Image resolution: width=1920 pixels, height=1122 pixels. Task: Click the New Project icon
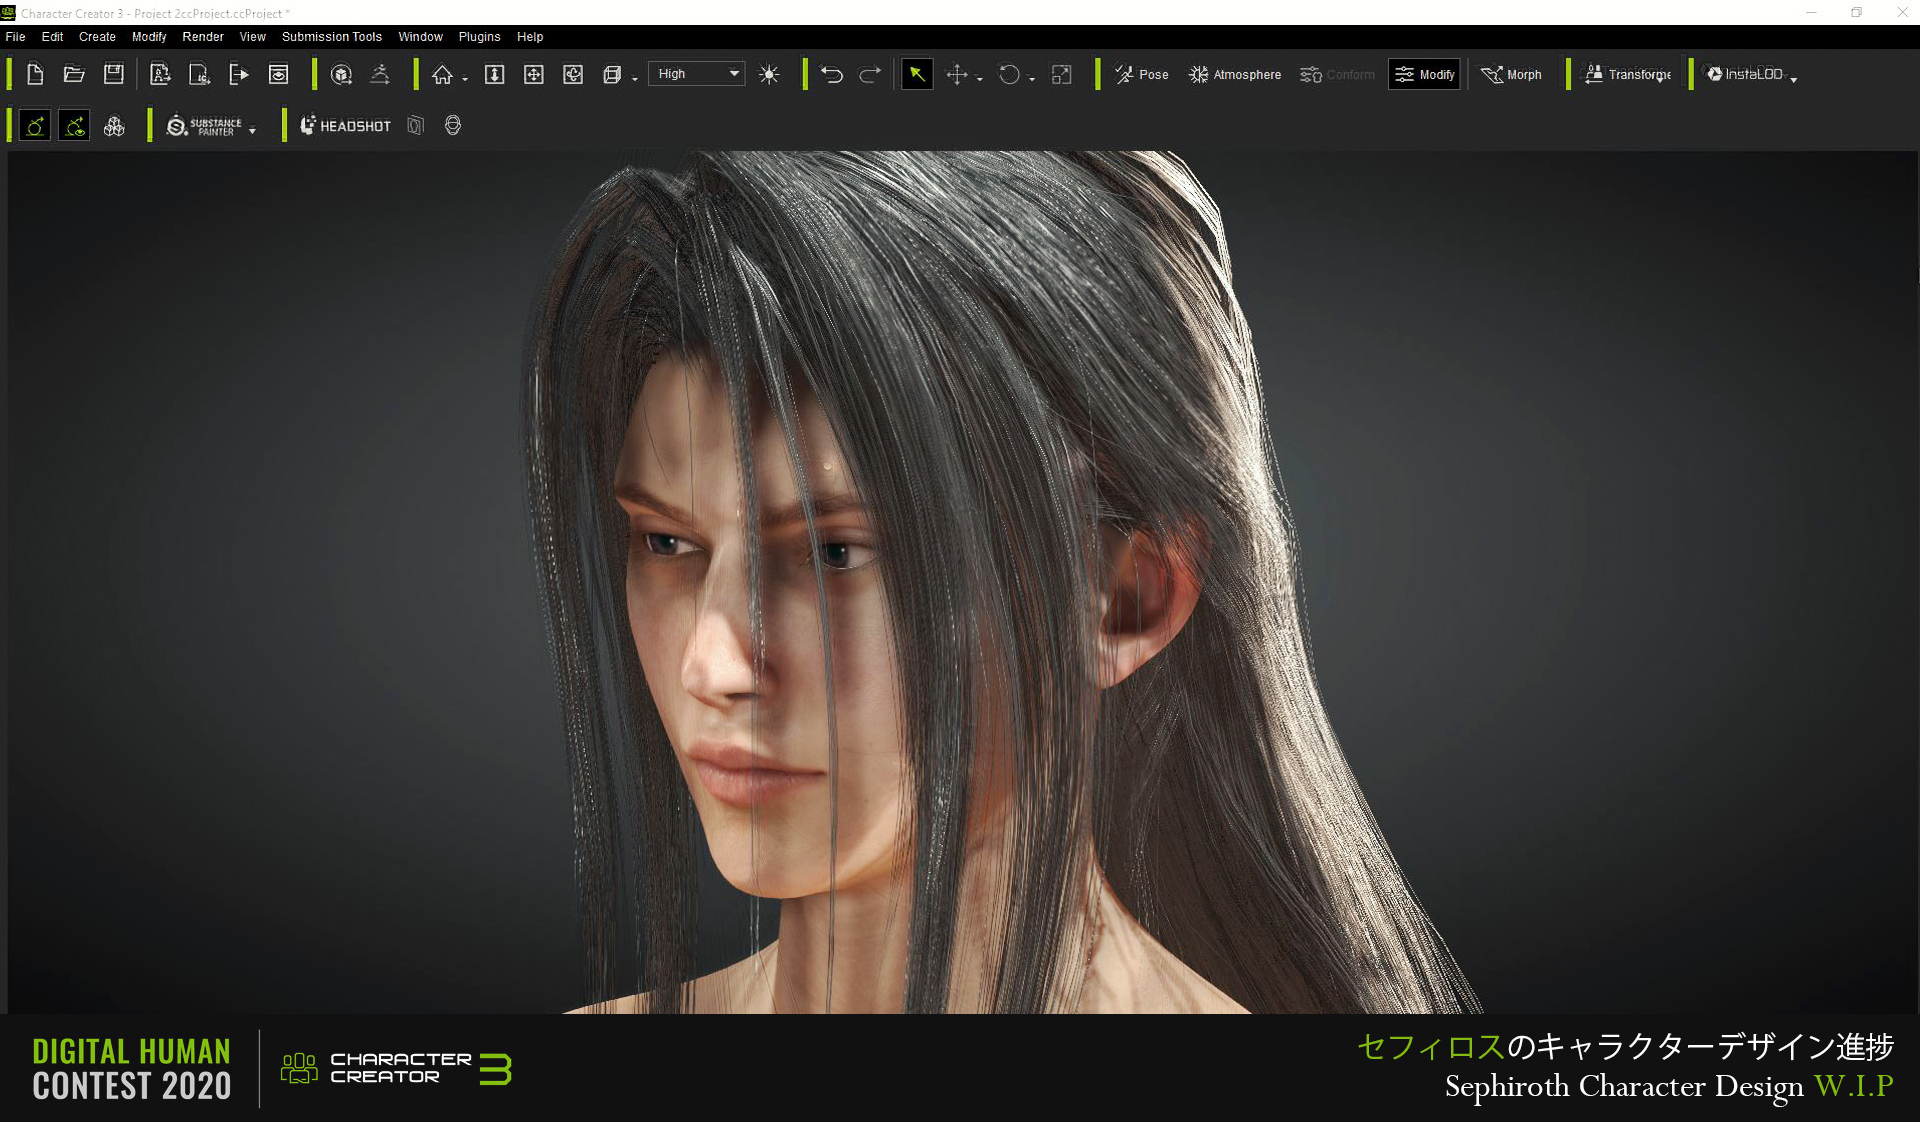pyautogui.click(x=35, y=74)
